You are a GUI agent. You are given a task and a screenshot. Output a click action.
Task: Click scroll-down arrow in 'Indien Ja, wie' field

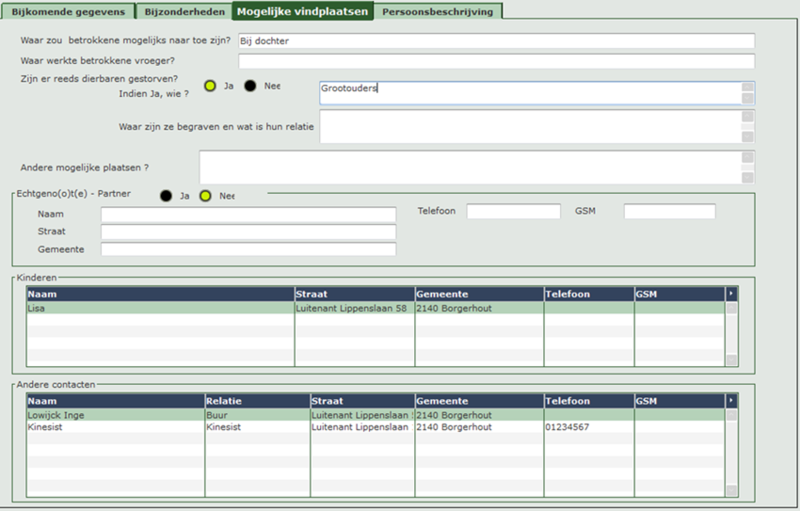coord(747,99)
